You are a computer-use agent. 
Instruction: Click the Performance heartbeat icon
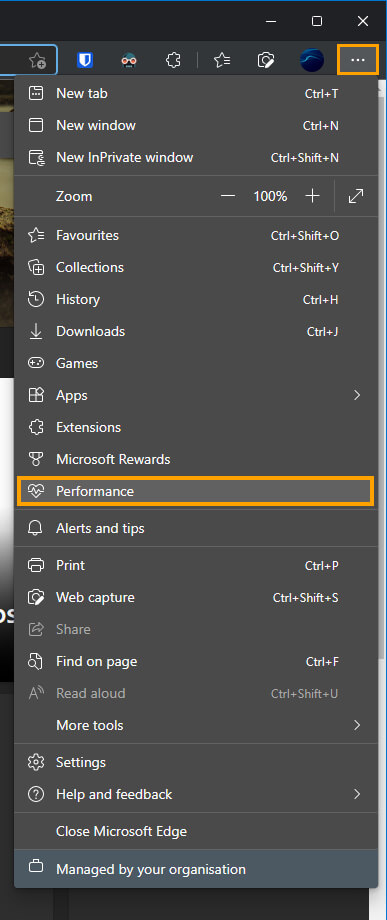(x=36, y=491)
